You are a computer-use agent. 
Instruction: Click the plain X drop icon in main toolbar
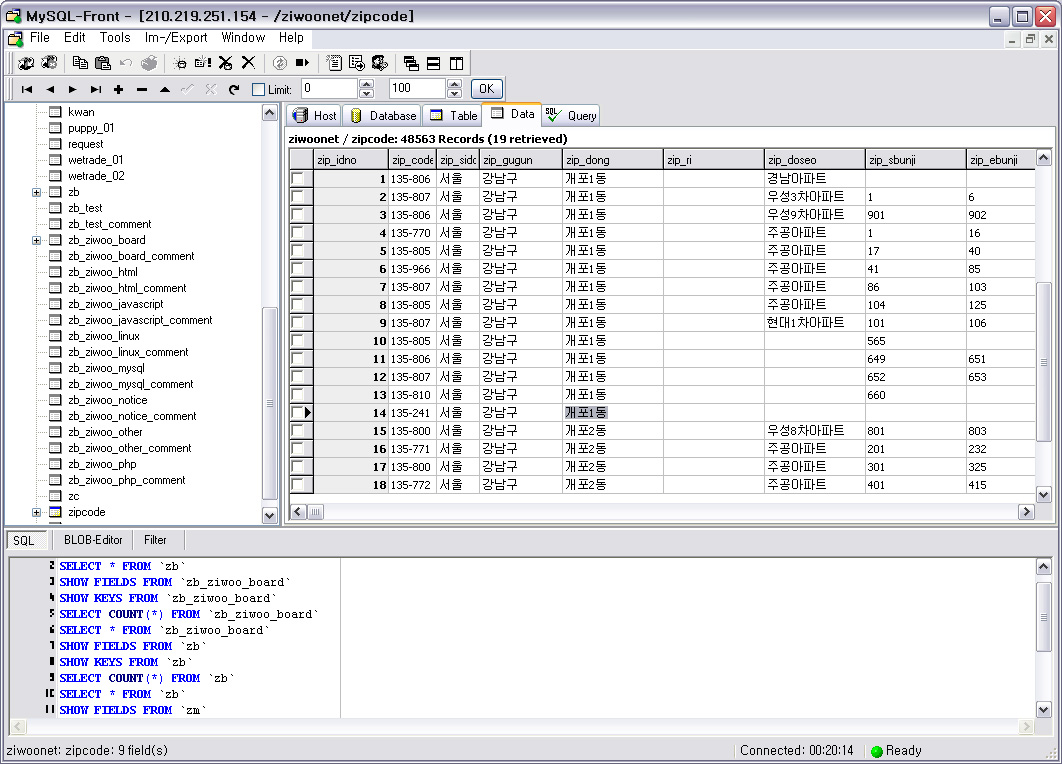(249, 63)
